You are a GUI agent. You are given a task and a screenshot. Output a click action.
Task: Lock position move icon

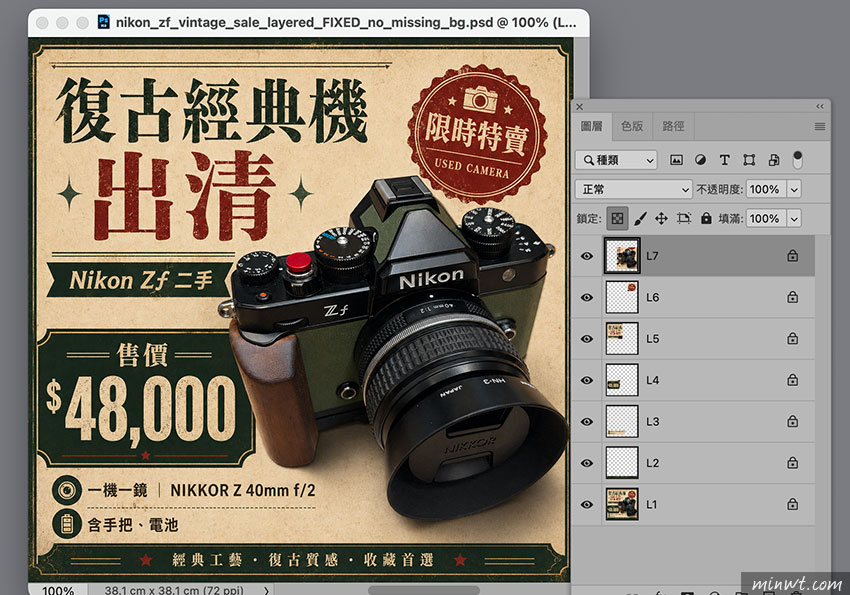(661, 218)
